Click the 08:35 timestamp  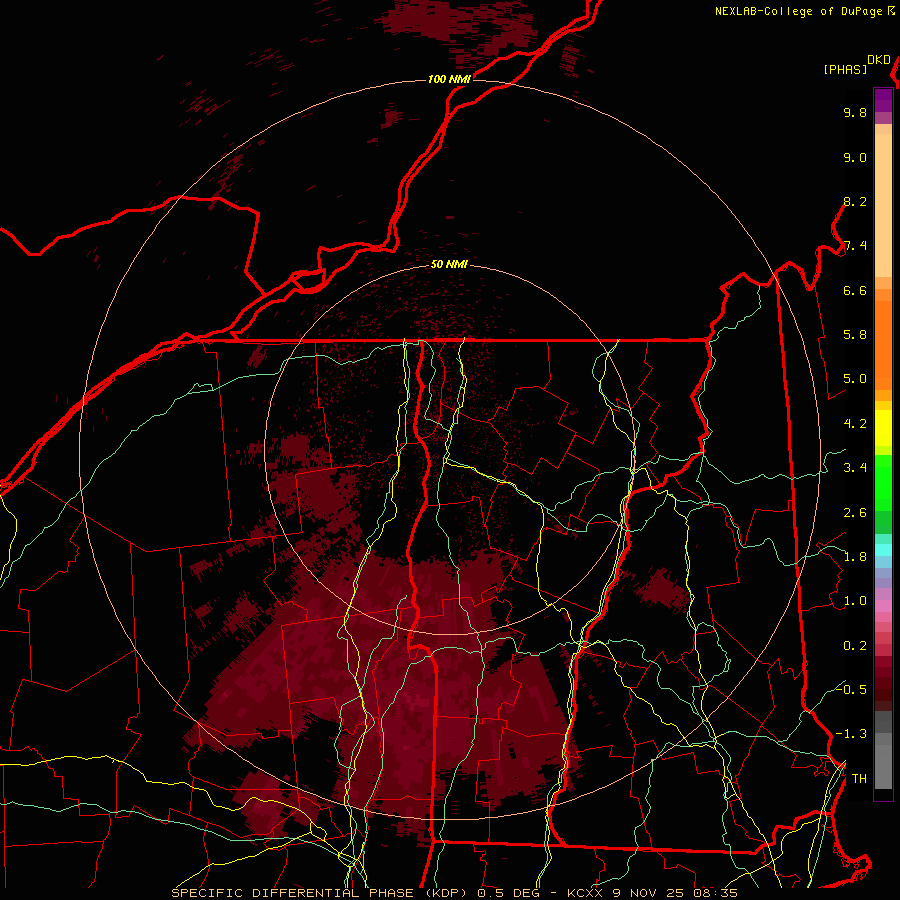(715, 893)
